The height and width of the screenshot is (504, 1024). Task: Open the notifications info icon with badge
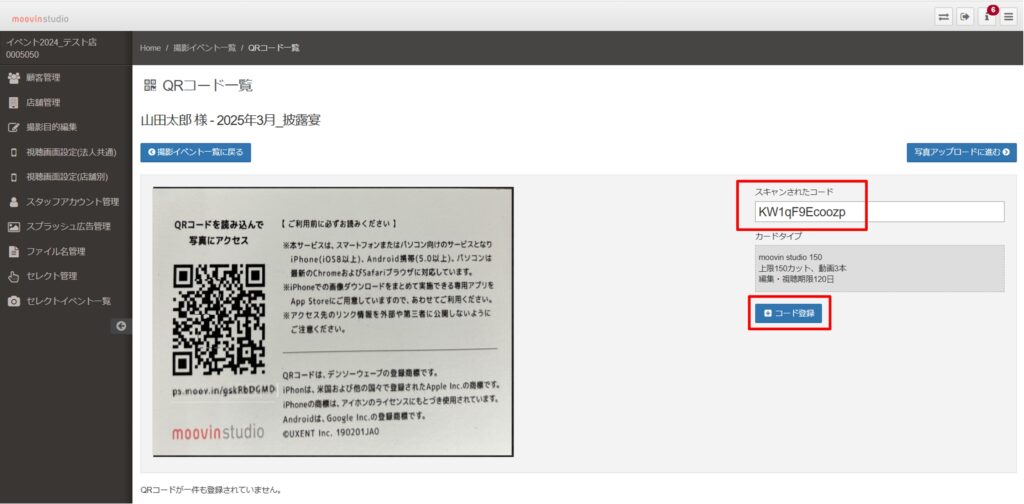click(x=987, y=17)
